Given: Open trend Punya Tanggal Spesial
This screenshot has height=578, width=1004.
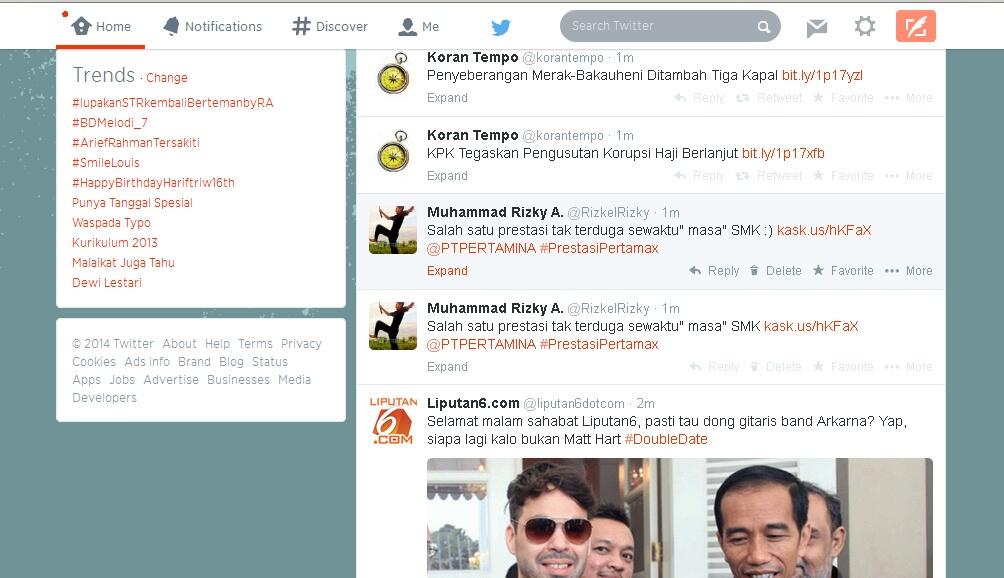Looking at the screenshot, I should point(133,202).
